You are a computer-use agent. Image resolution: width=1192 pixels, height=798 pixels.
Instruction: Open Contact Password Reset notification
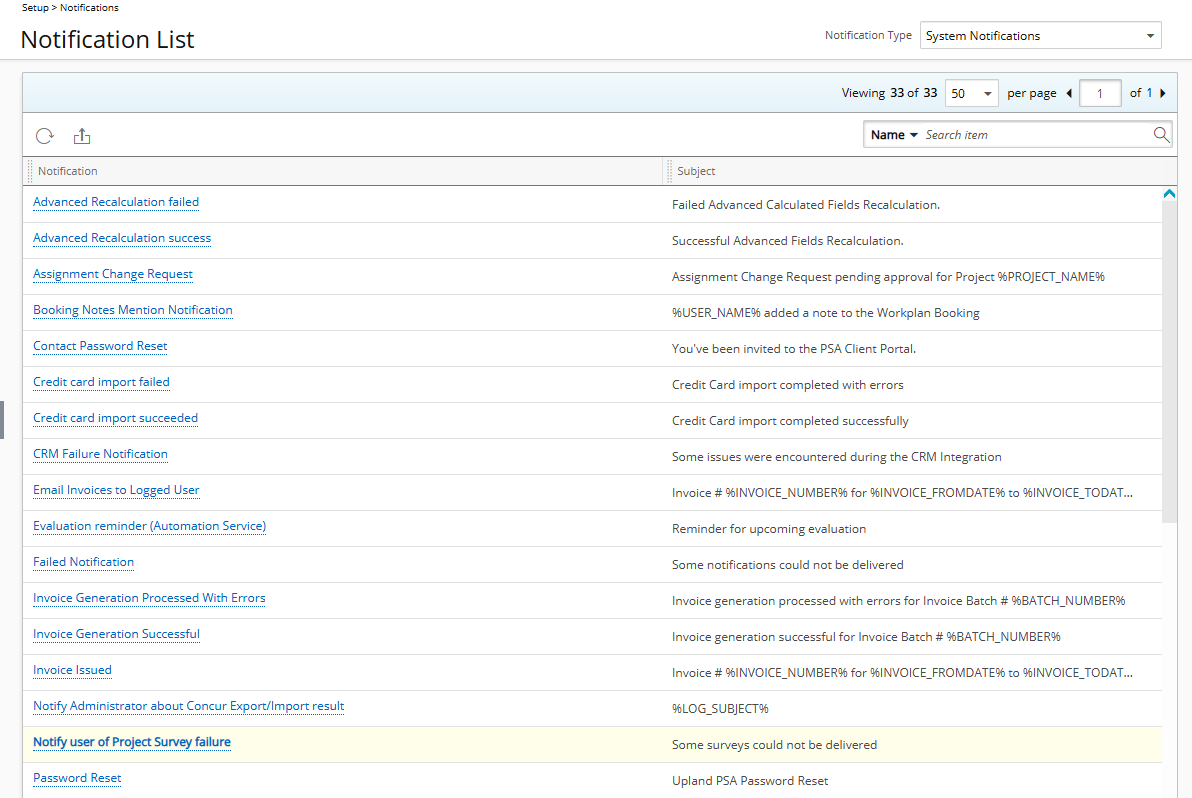pos(100,346)
